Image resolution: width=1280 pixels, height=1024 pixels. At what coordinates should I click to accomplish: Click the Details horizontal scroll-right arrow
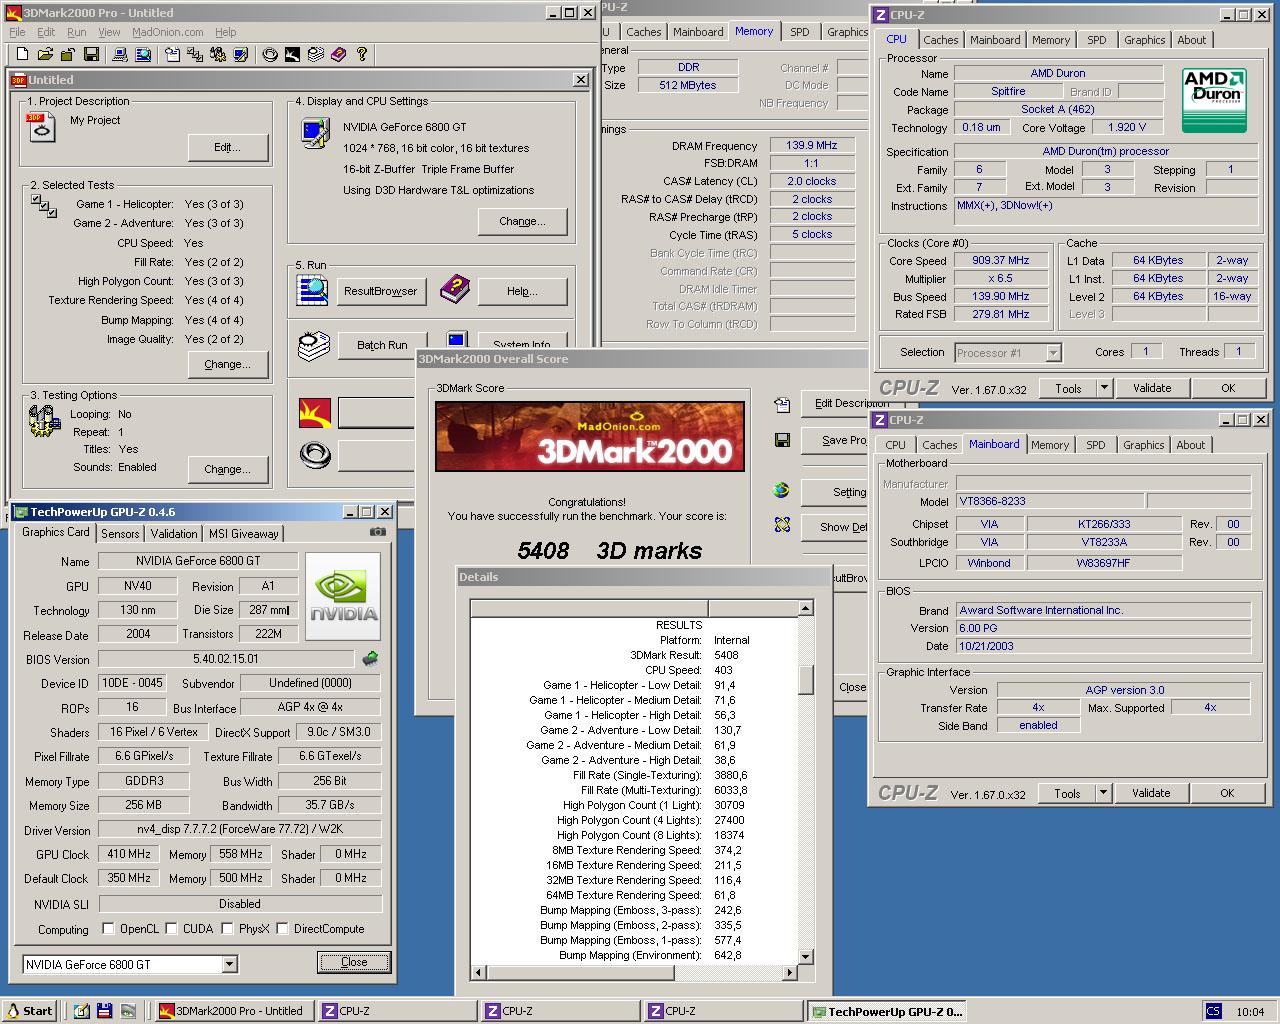(790, 972)
